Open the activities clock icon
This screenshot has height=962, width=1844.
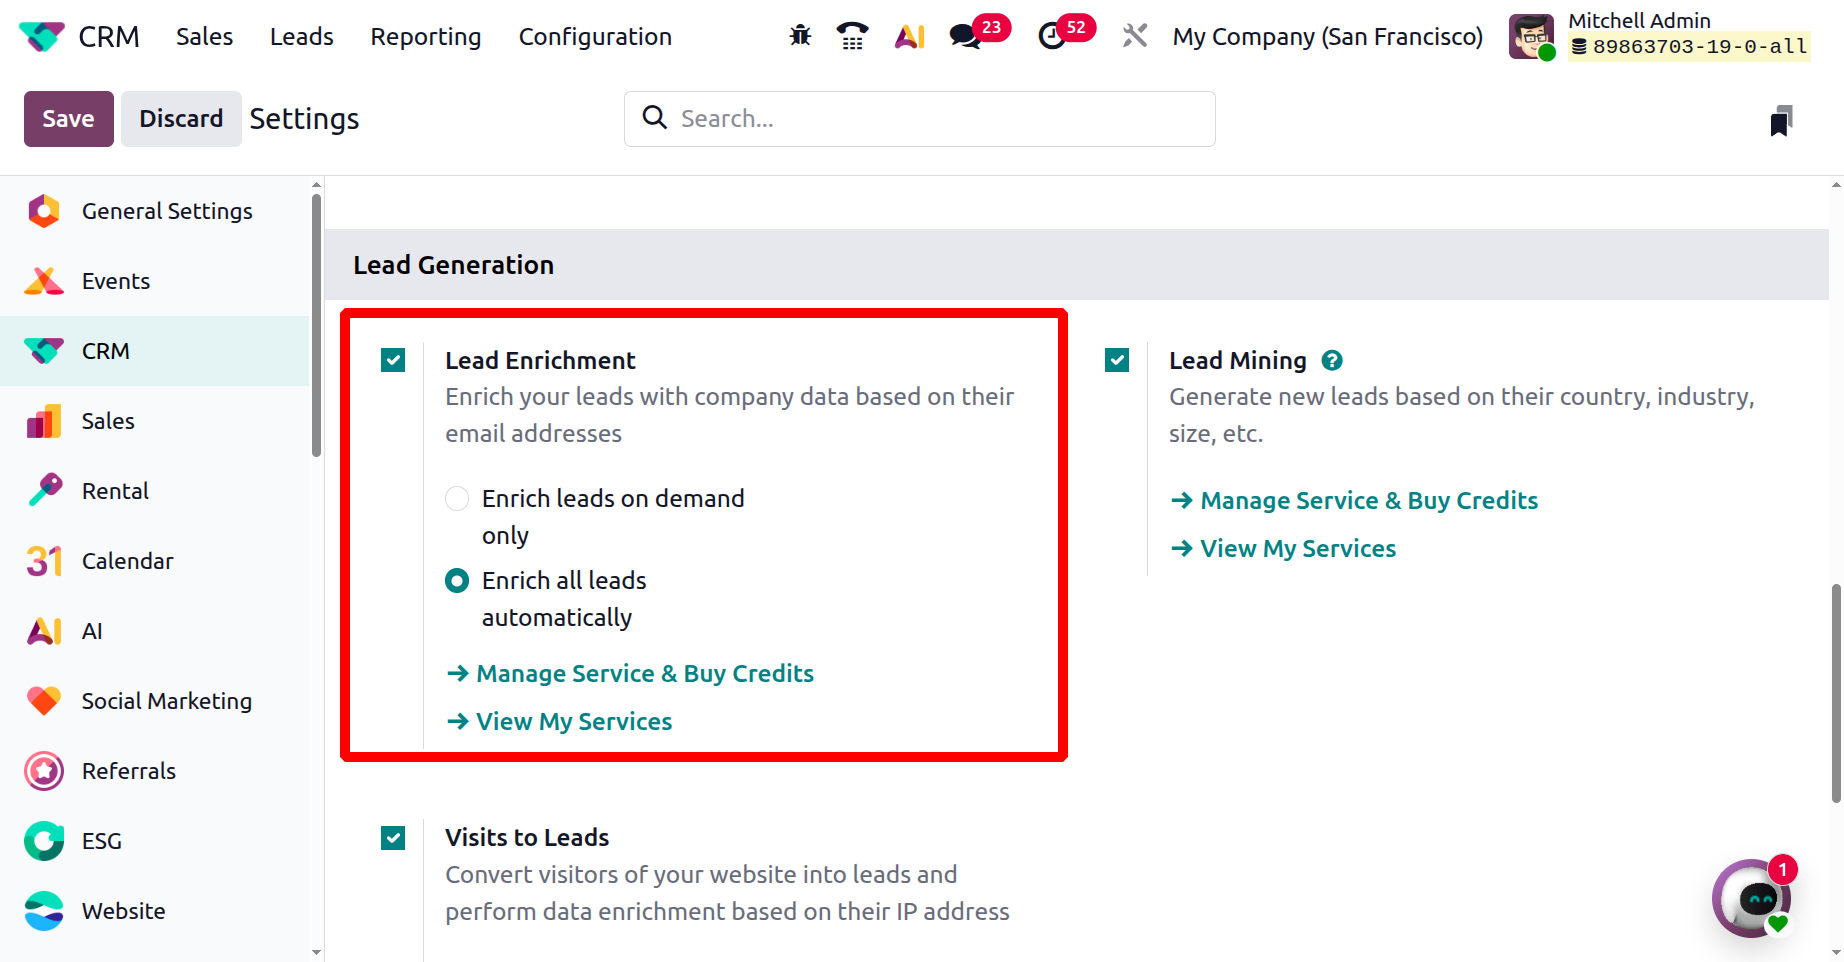coord(1052,37)
